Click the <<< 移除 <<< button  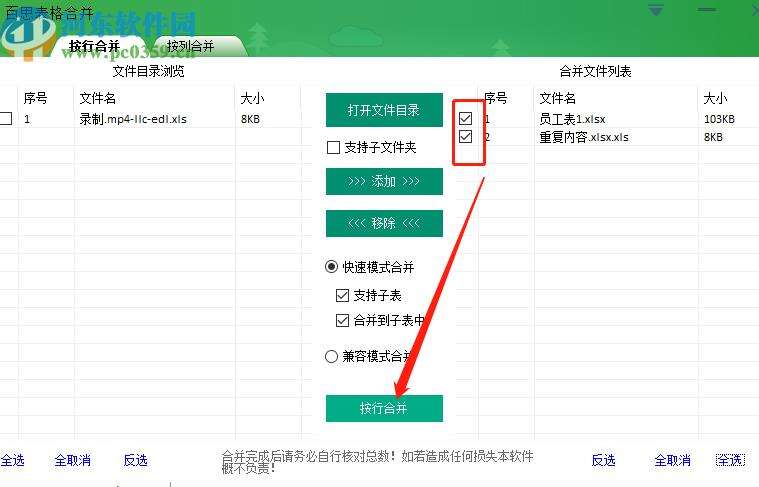pyautogui.click(x=384, y=223)
